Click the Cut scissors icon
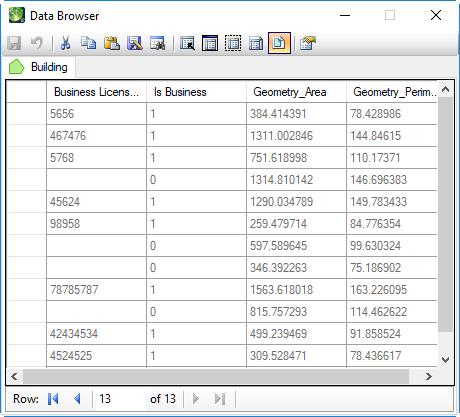460x417 pixels. coord(66,43)
